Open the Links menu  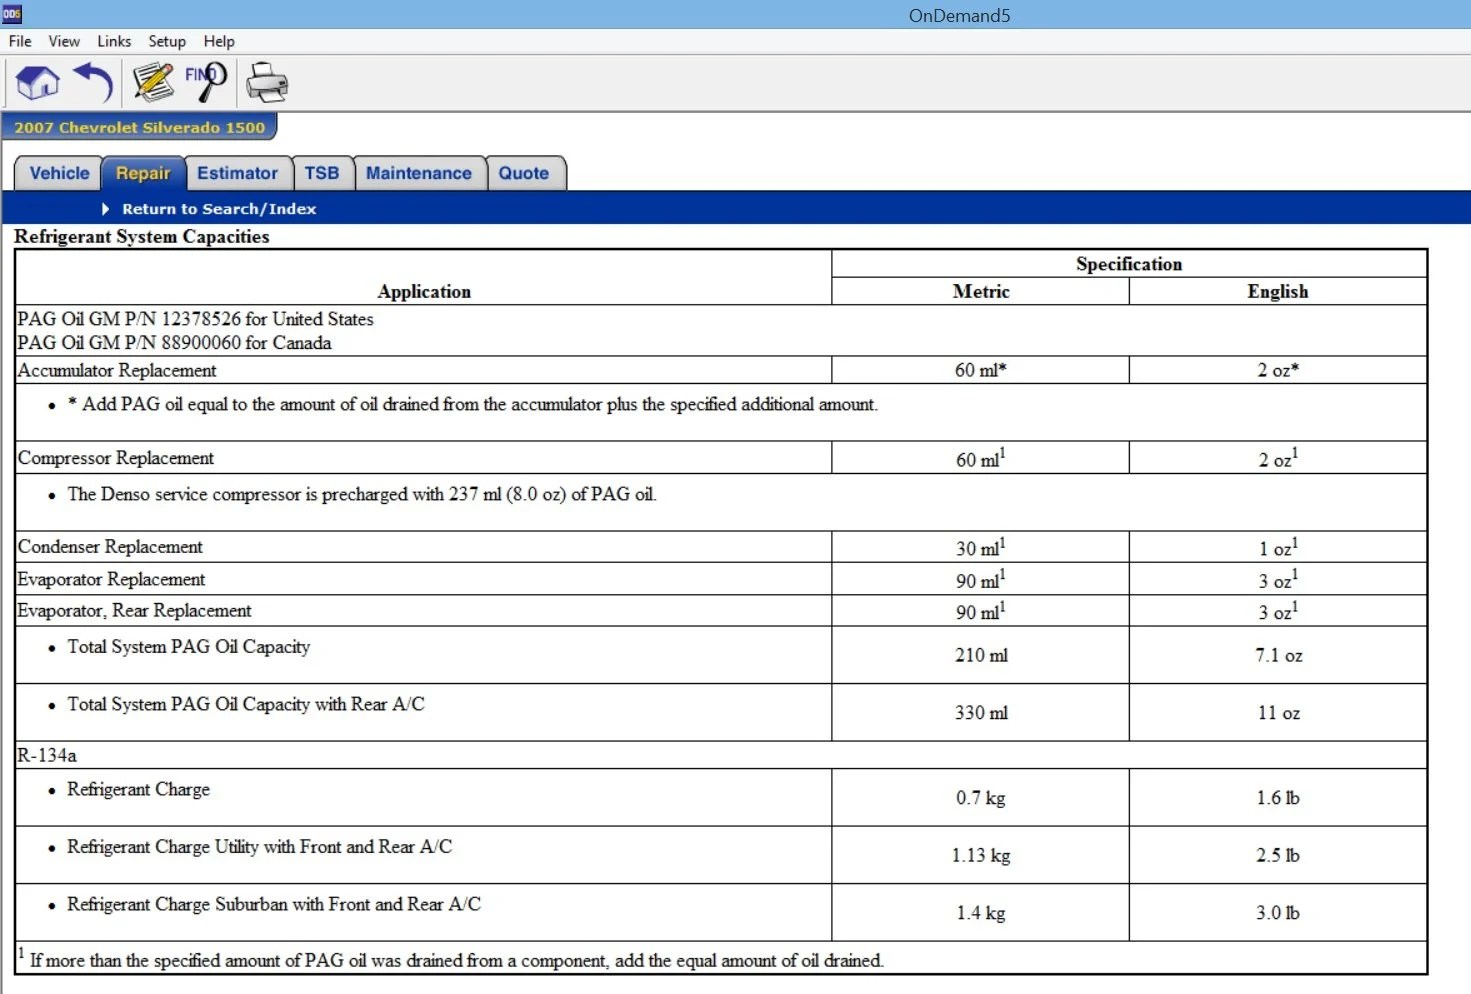(114, 41)
